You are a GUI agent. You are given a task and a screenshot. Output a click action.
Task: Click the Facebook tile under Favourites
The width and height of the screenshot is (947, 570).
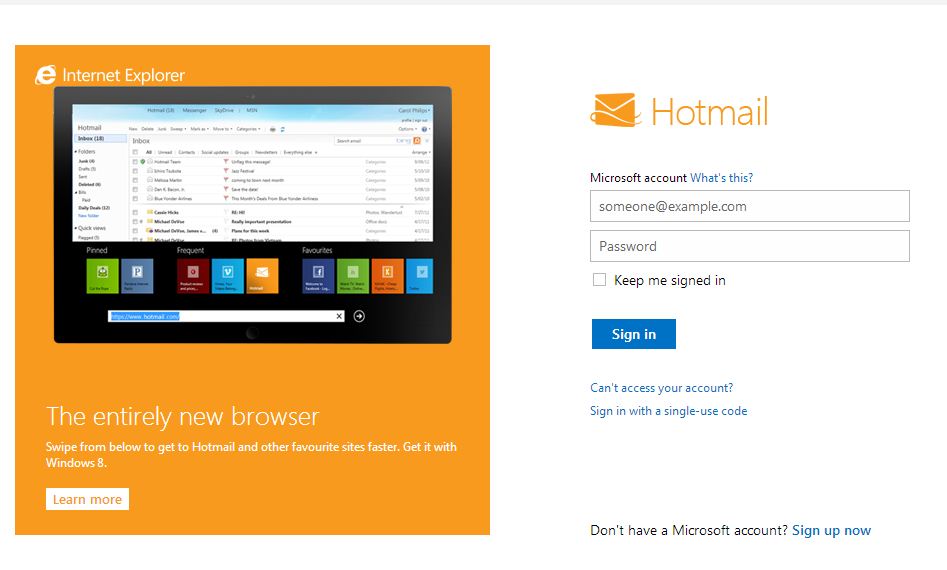pyautogui.click(x=318, y=276)
